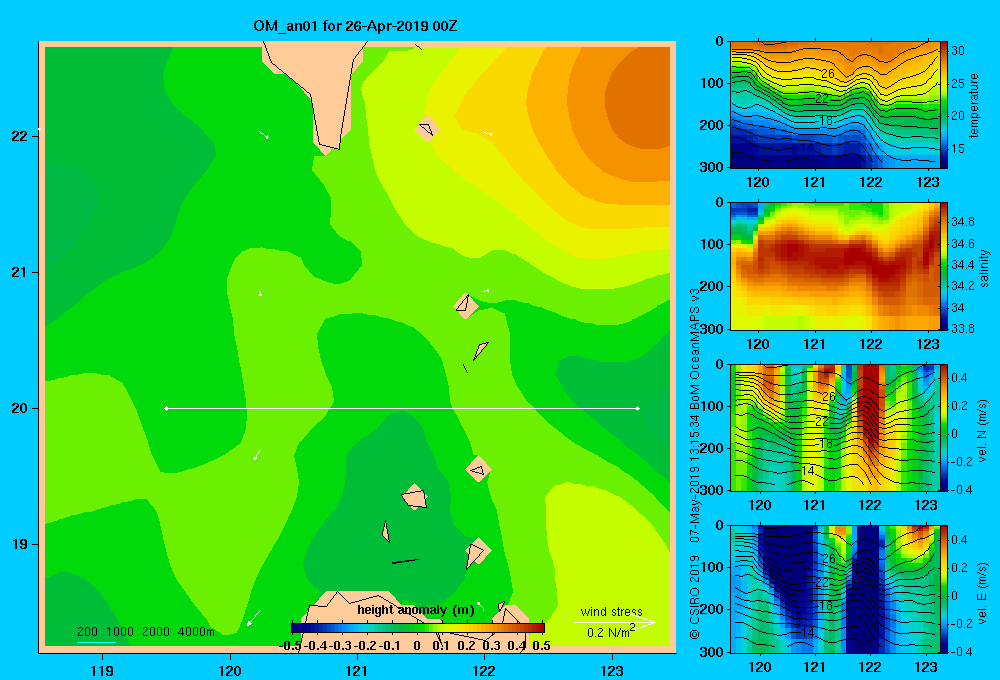Click the '1000' depth legend entry
The width and height of the screenshot is (1000, 680).
120,632
